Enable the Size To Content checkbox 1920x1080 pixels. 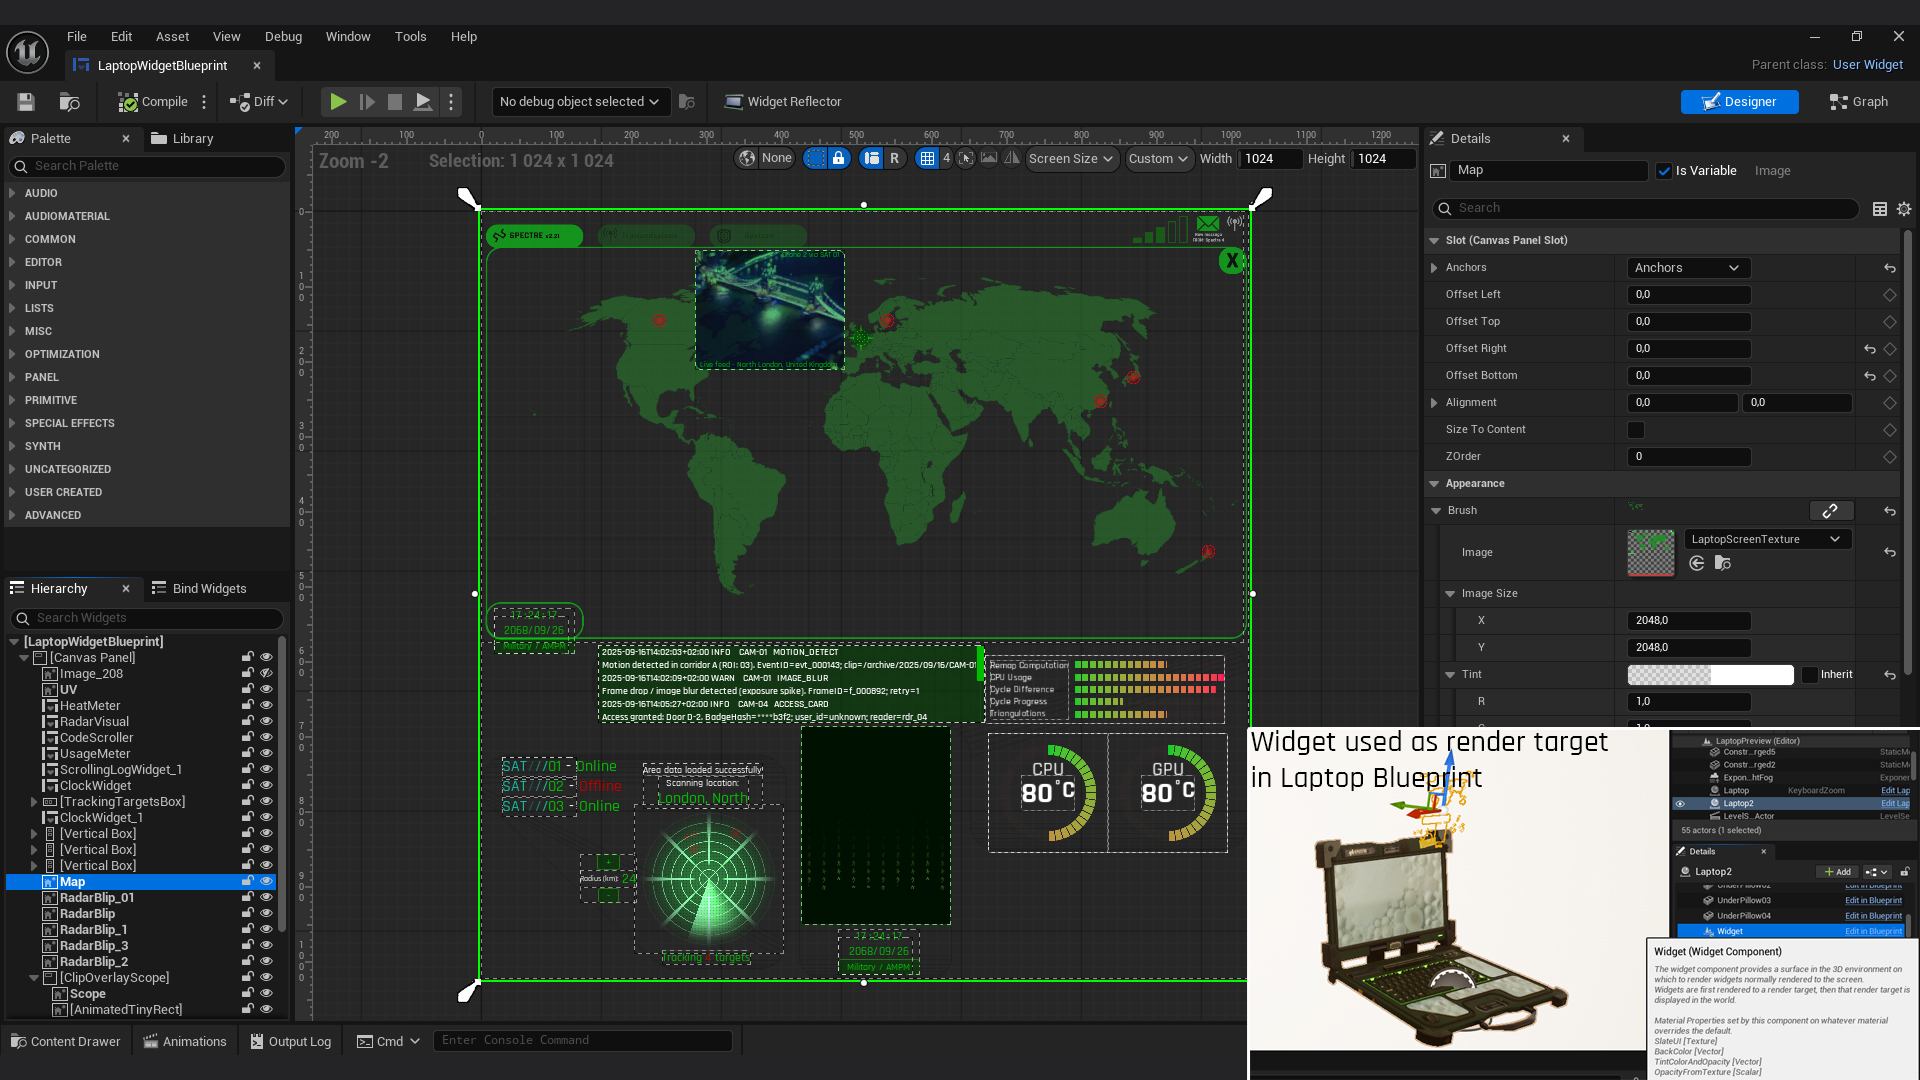(1636, 430)
